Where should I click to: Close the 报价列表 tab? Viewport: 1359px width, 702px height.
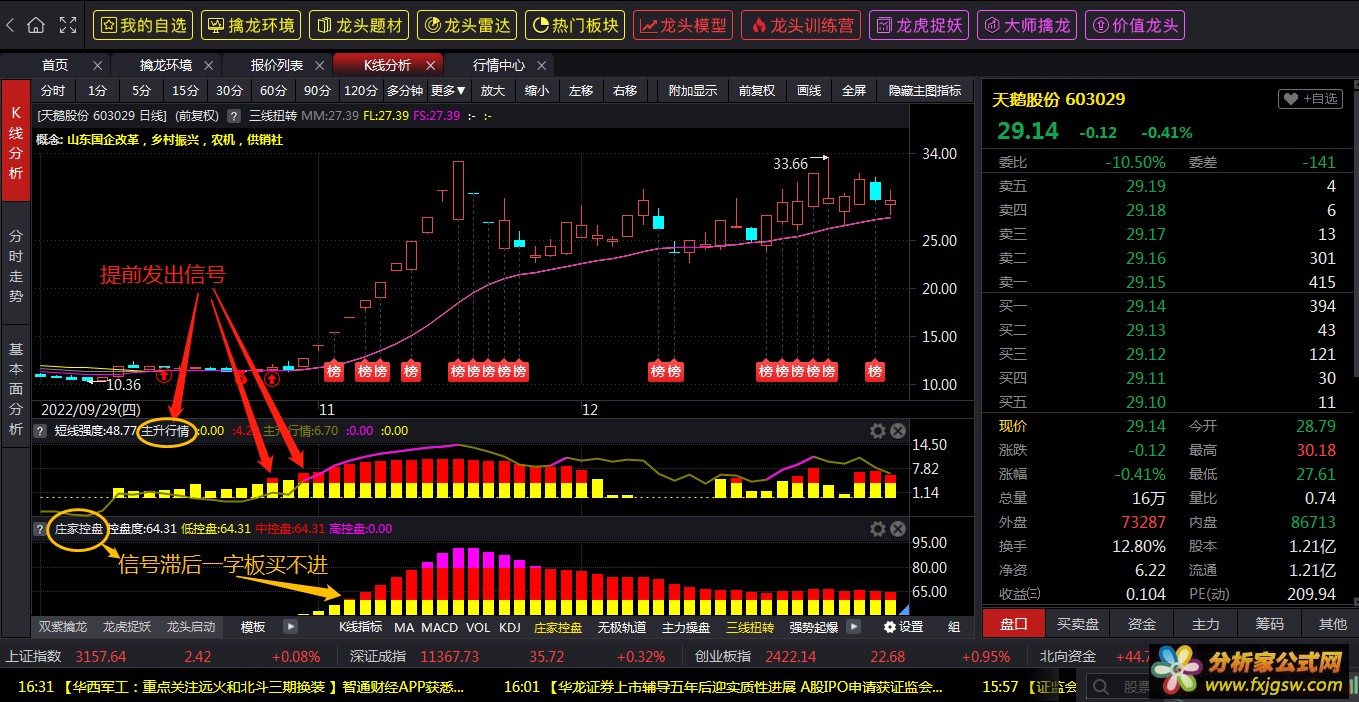[x=321, y=65]
